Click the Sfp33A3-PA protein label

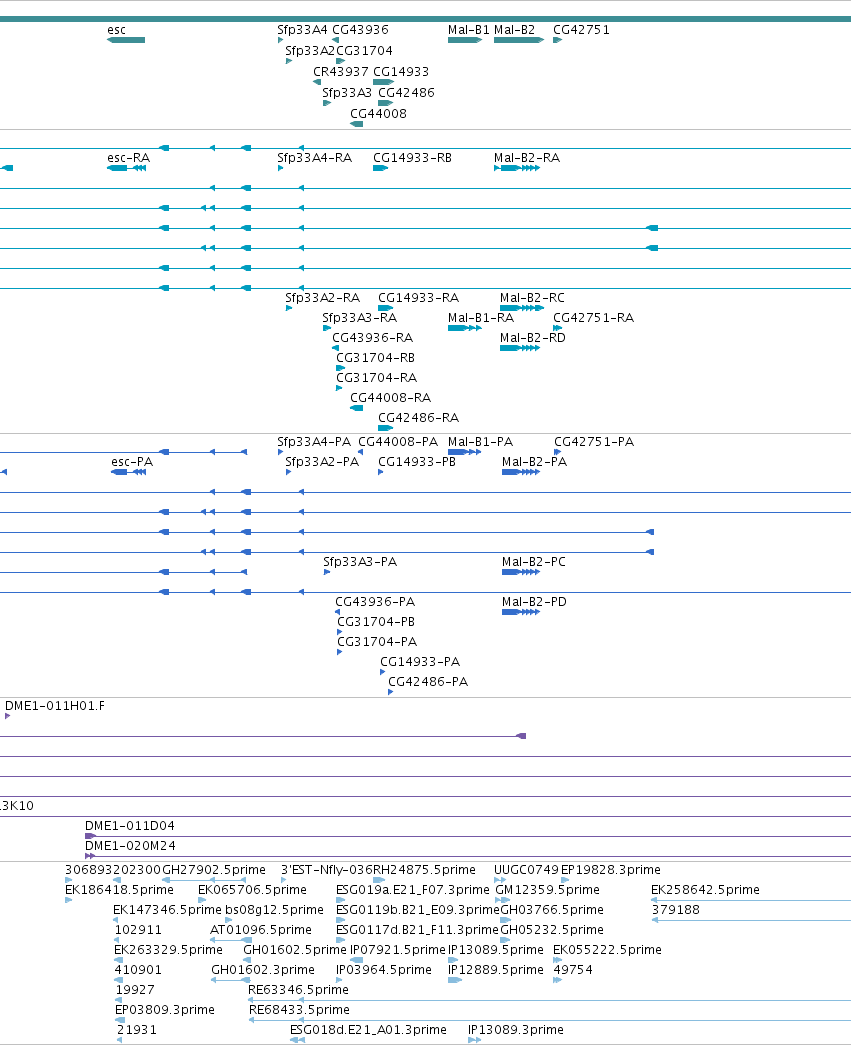tap(360, 561)
